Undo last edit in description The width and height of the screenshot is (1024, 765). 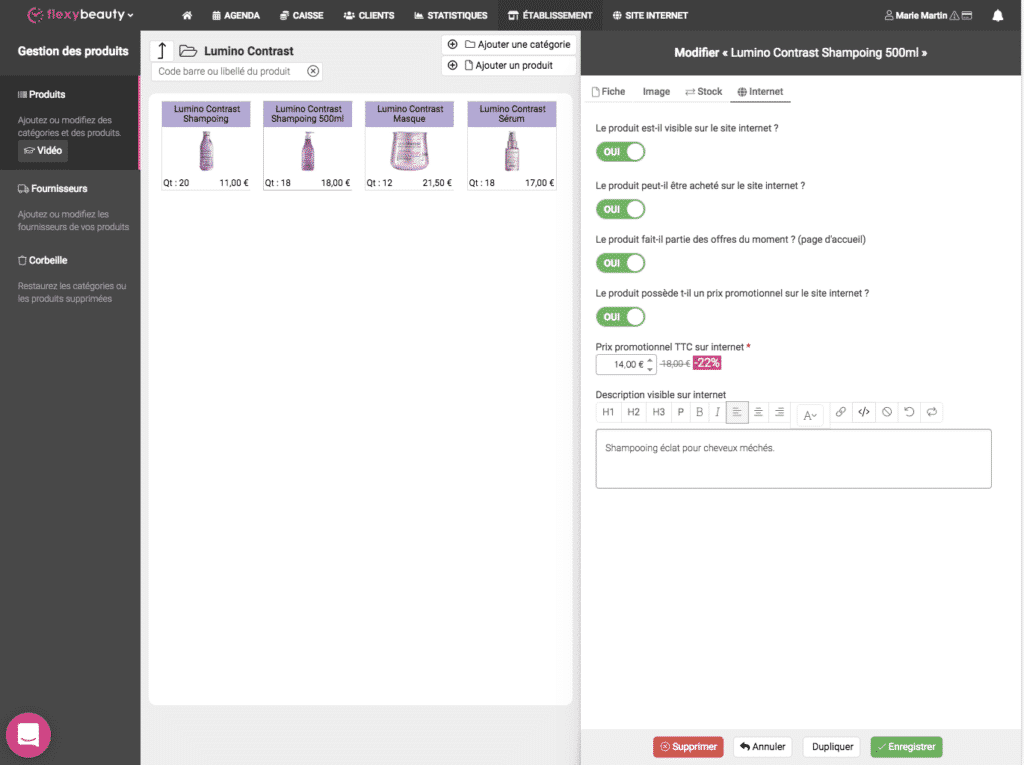tap(909, 412)
